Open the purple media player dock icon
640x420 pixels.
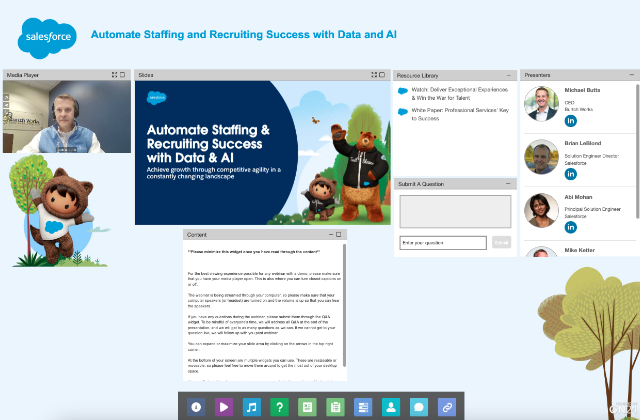[x=224, y=407]
